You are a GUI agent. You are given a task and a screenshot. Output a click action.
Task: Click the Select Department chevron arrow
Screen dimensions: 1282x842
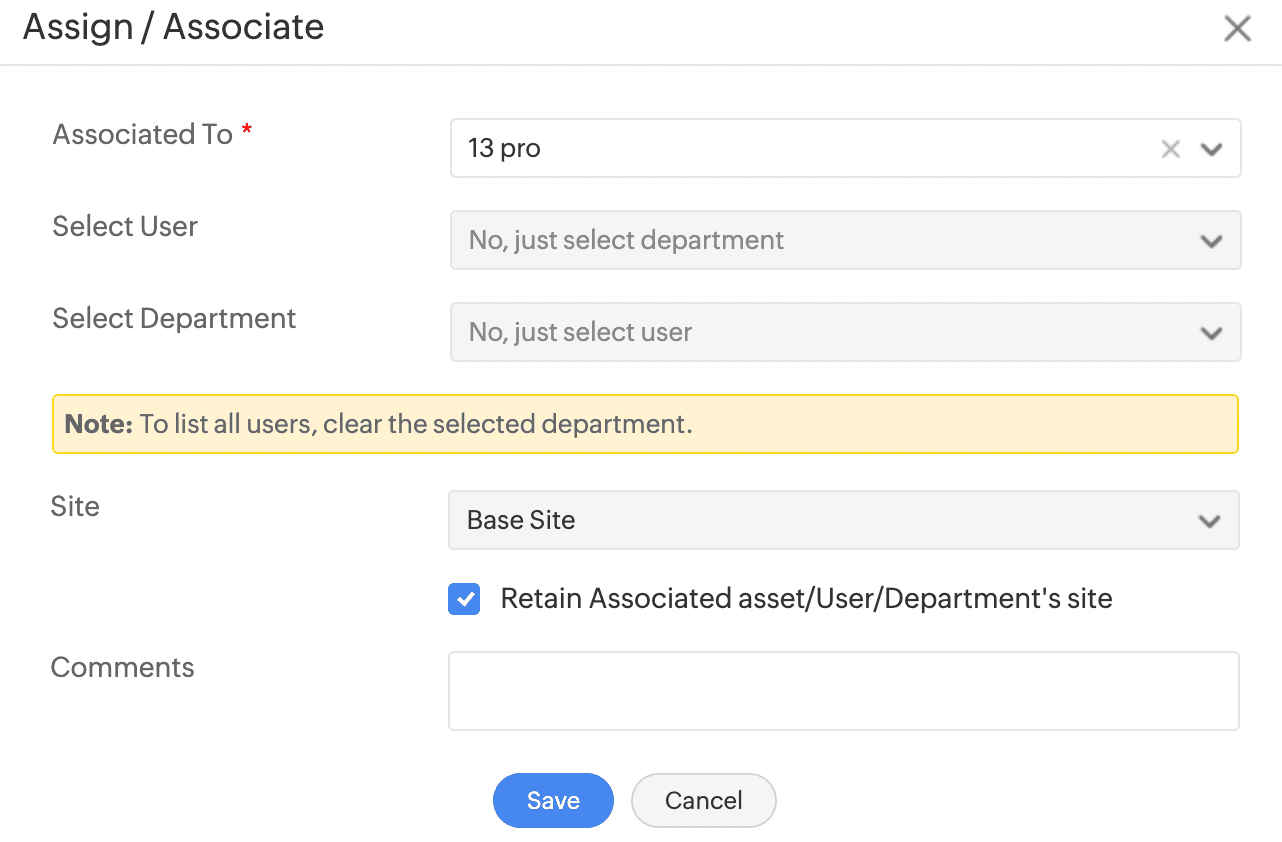click(1211, 333)
